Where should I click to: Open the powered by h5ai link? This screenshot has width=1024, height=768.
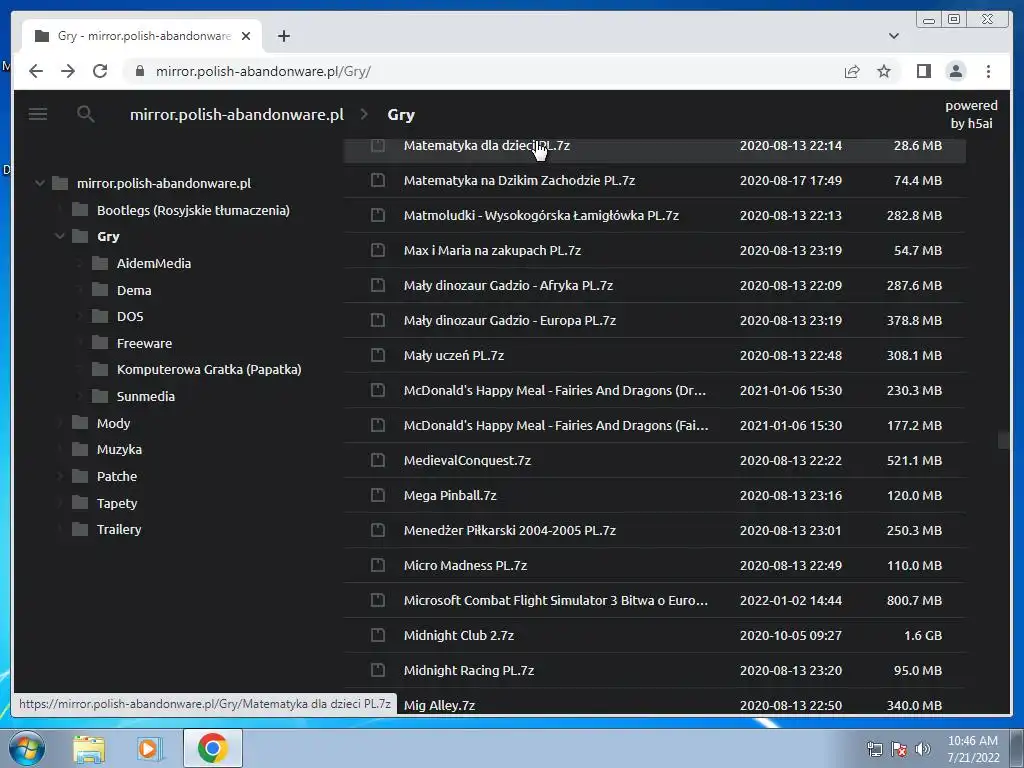[x=971, y=114]
